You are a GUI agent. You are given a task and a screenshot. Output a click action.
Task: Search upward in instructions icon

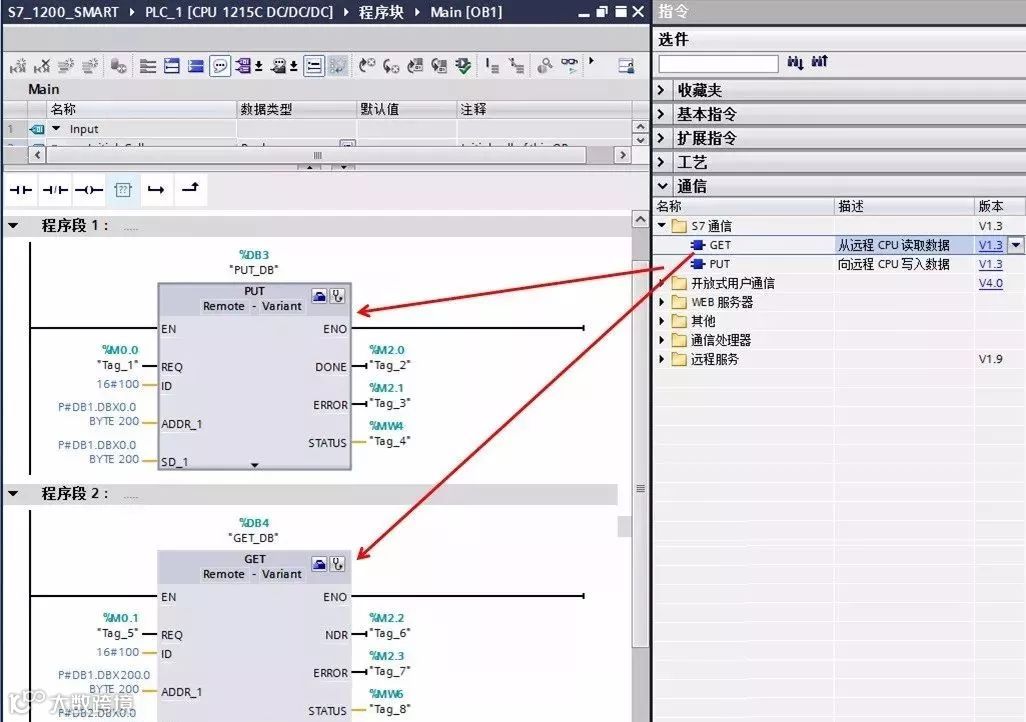coord(819,62)
